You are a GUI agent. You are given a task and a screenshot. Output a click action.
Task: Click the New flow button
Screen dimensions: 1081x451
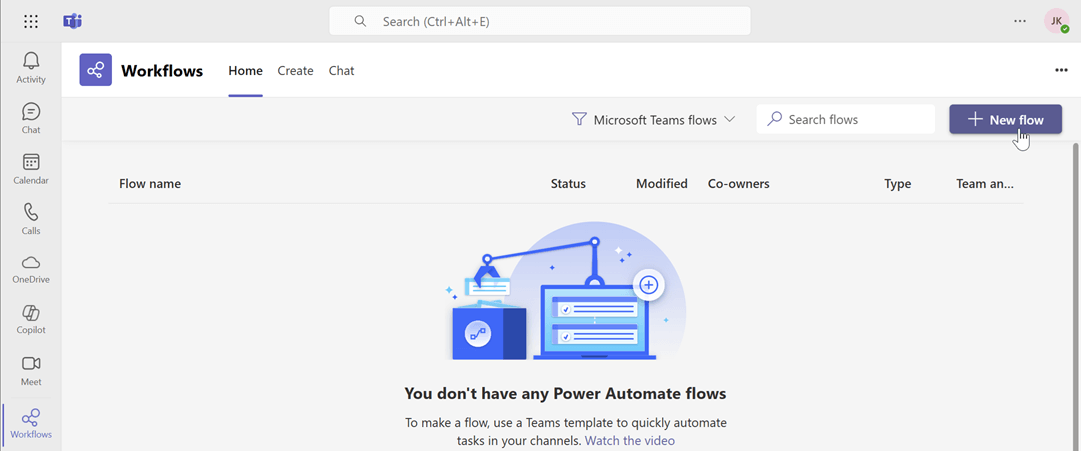[x=1005, y=120]
